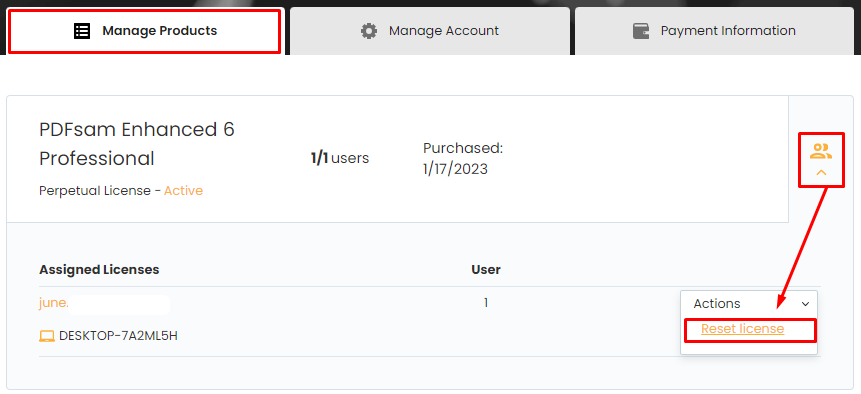
Task: Collapse assigned licenses with the up chevron
Action: click(x=821, y=172)
